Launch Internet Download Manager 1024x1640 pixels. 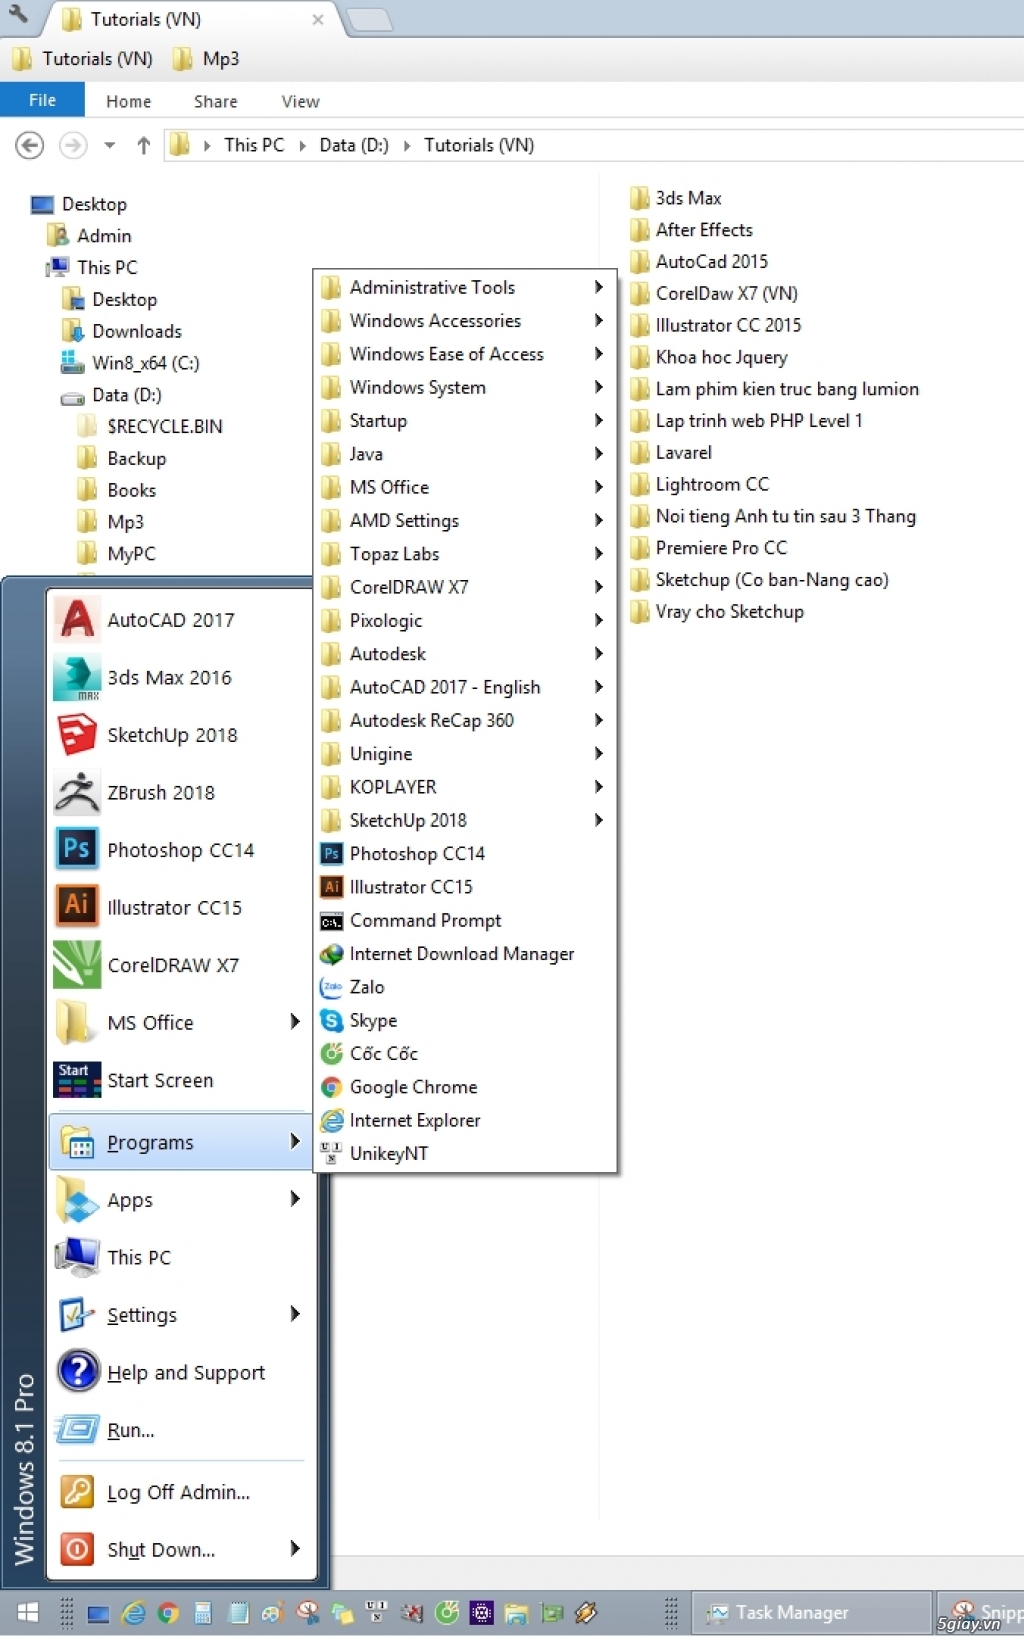466,954
